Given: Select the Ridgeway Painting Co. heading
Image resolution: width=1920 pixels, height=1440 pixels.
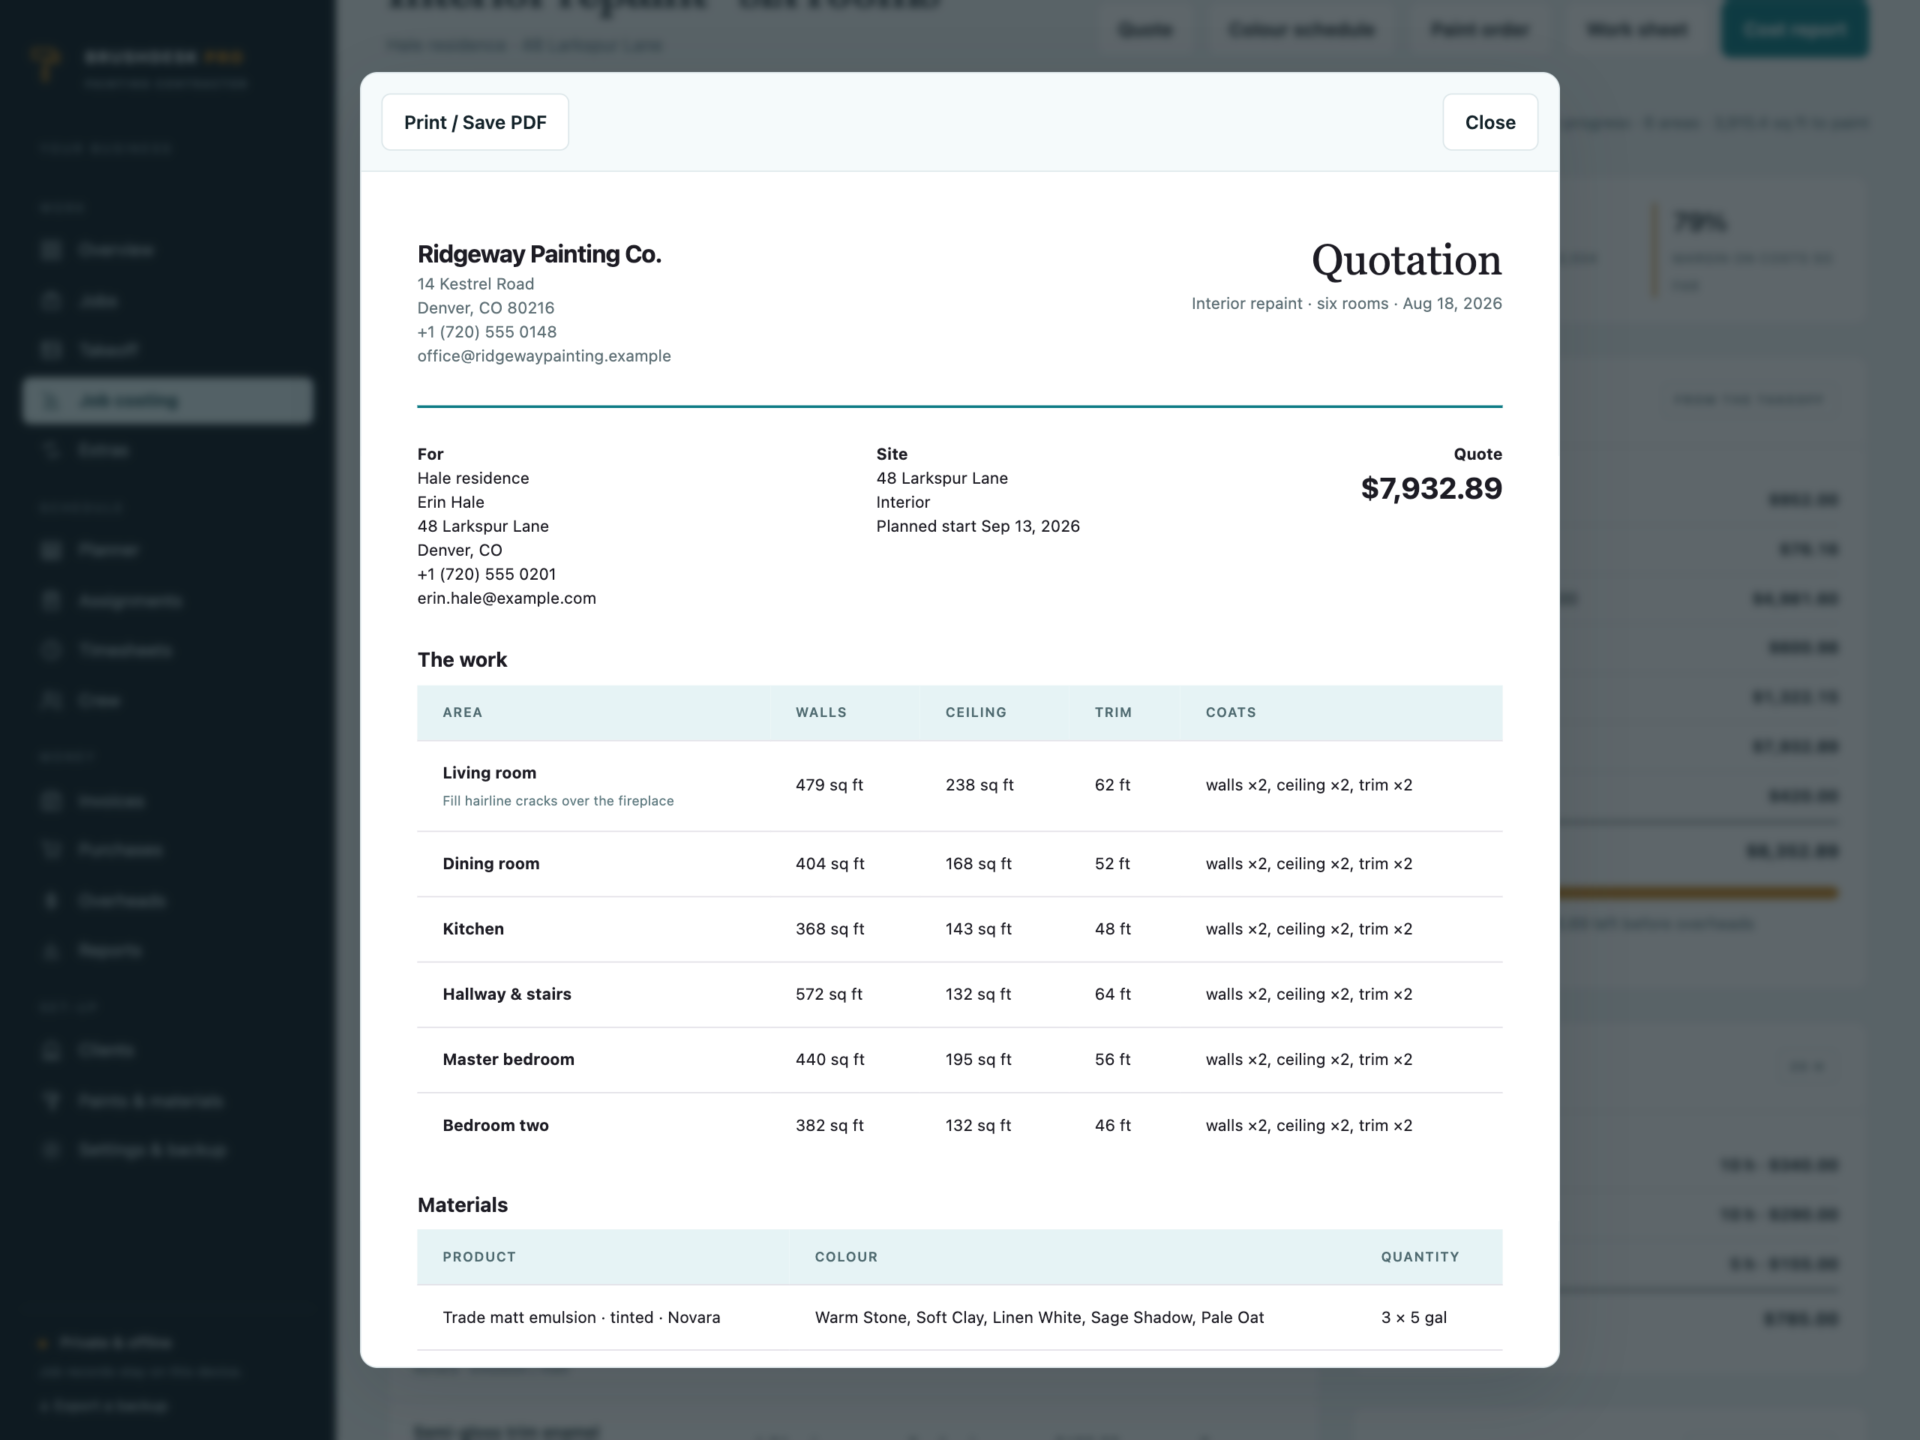Looking at the screenshot, I should coord(539,254).
